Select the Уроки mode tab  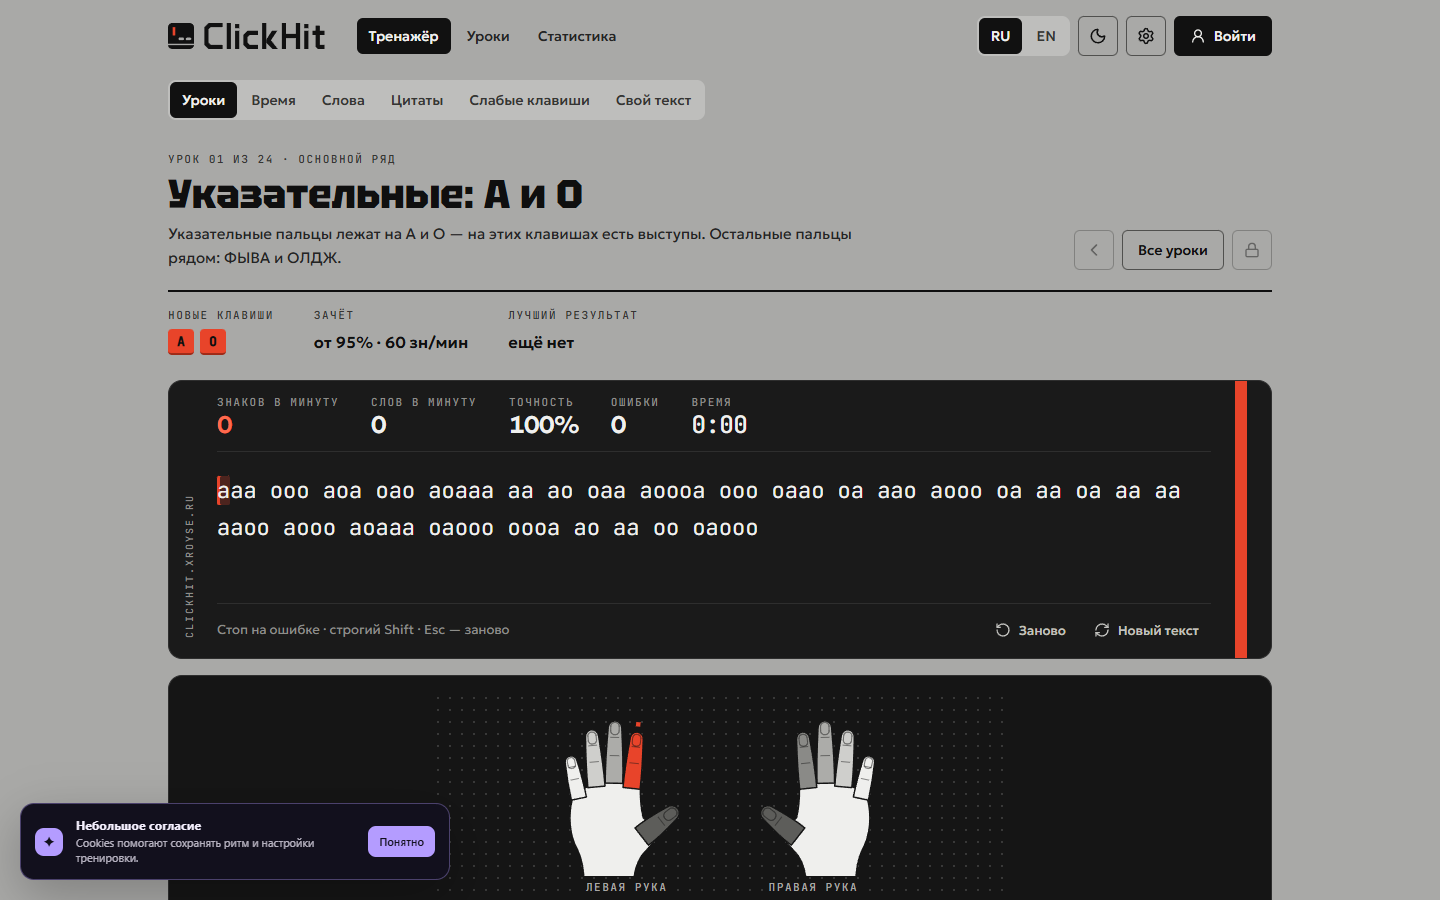[x=204, y=100]
